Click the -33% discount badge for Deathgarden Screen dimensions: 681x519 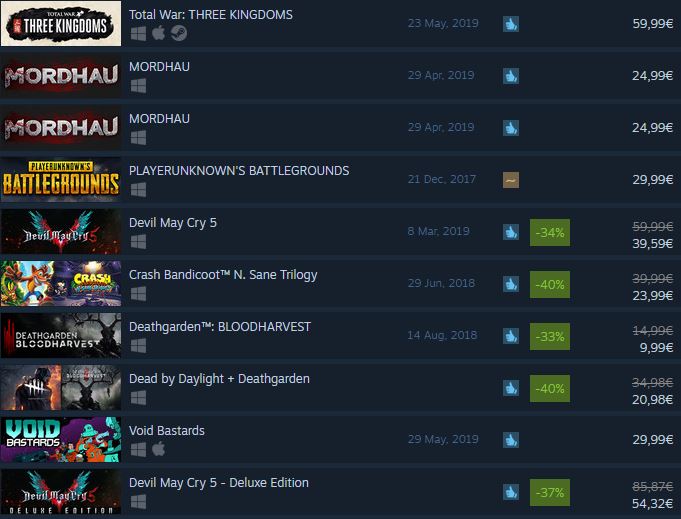pos(550,337)
